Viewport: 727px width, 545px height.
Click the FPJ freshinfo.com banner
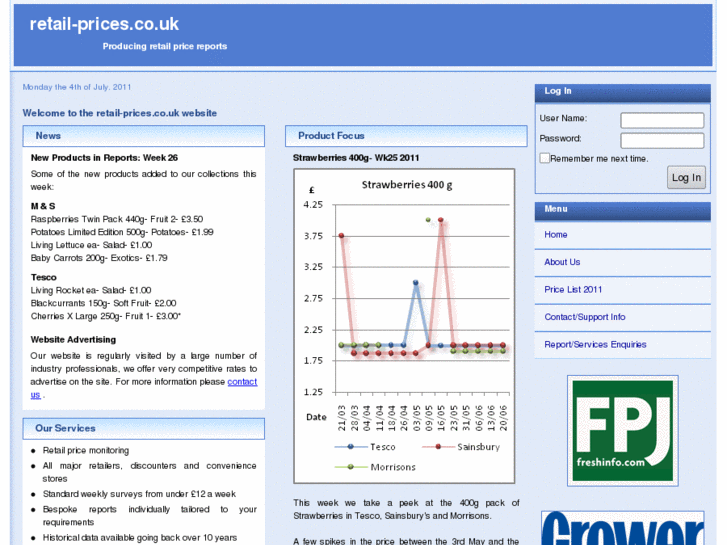click(623, 430)
